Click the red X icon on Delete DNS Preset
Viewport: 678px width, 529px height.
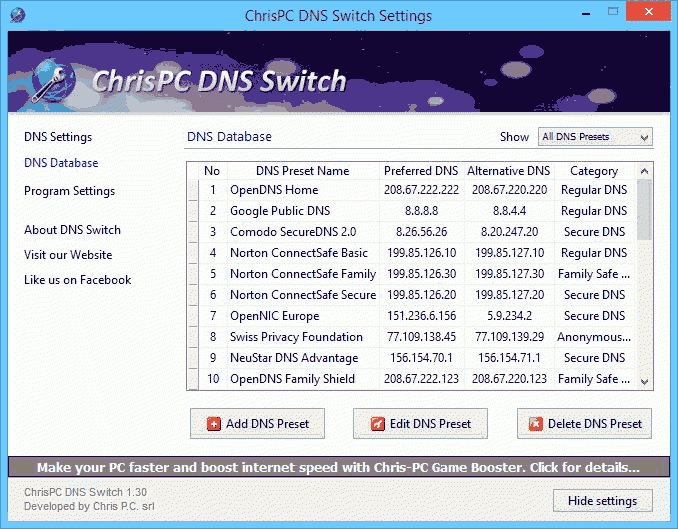click(x=535, y=424)
